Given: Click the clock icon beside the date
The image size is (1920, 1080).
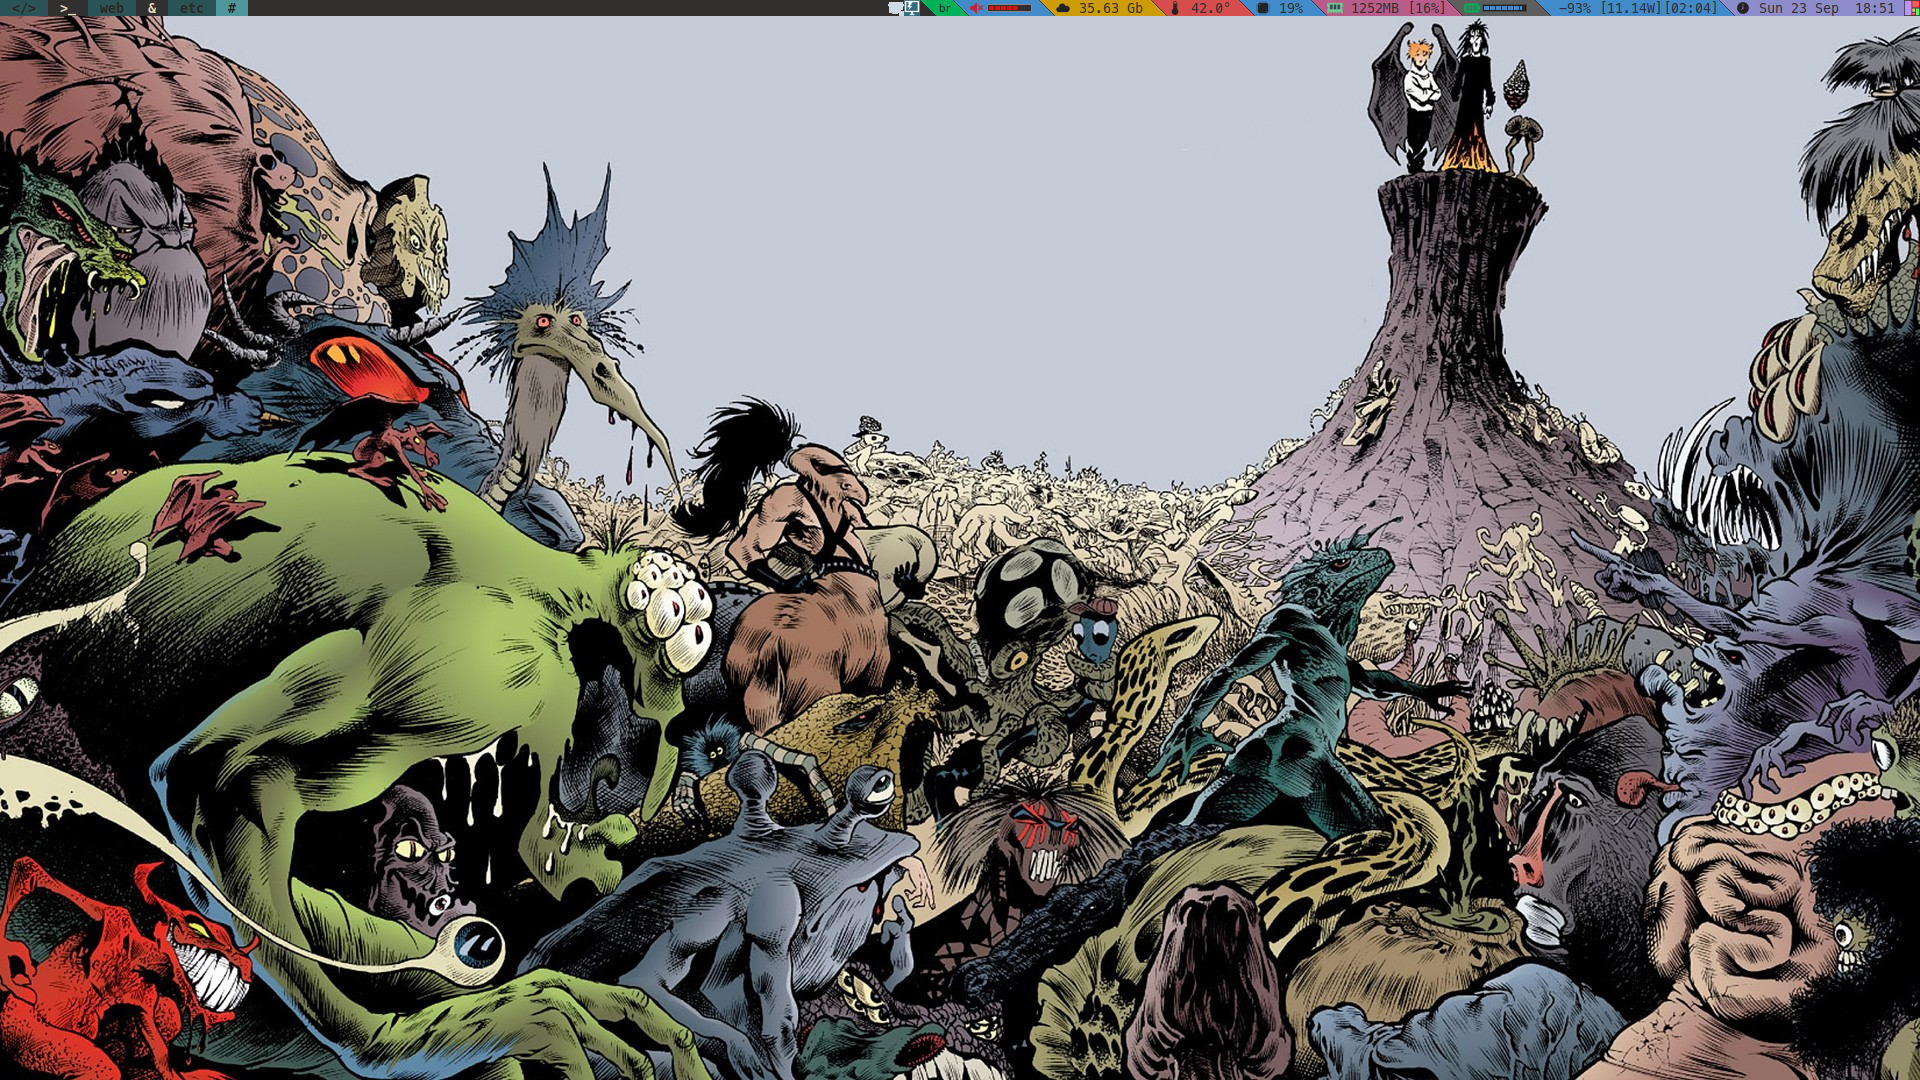Looking at the screenshot, I should point(1743,8).
